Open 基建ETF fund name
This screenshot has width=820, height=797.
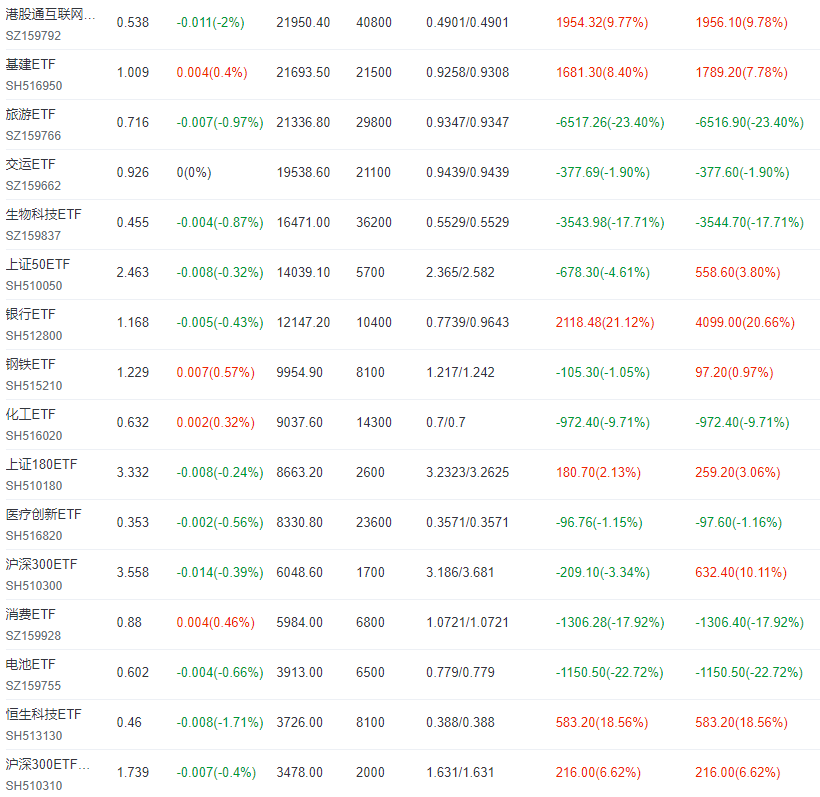(30, 64)
